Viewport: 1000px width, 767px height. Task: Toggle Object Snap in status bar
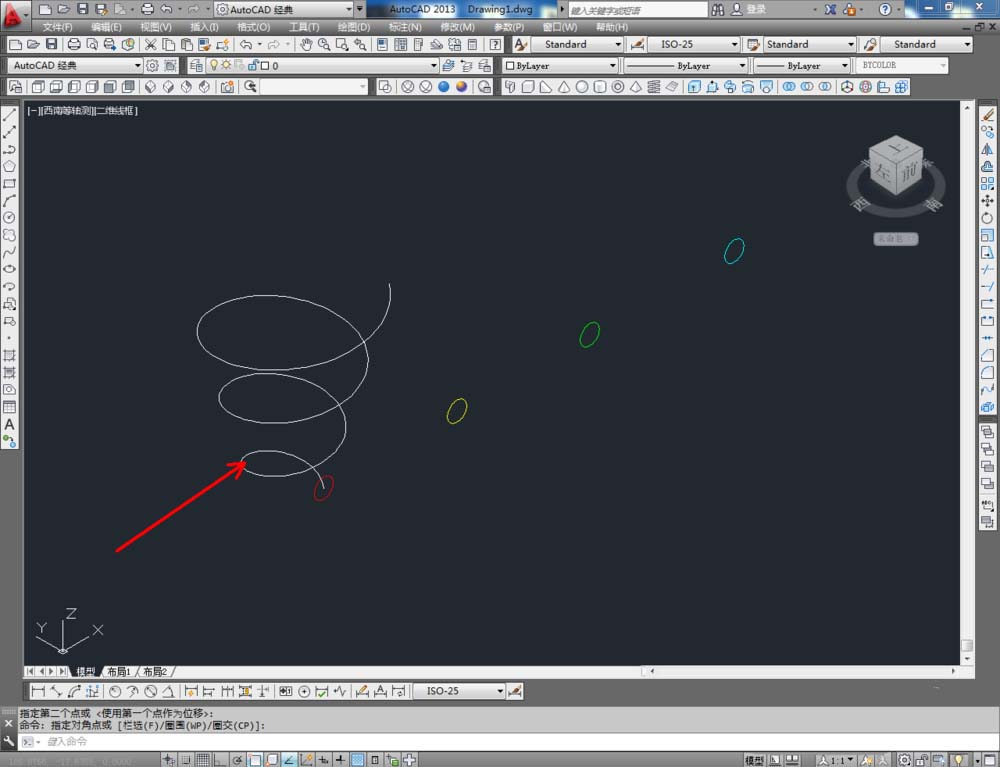click(254, 760)
